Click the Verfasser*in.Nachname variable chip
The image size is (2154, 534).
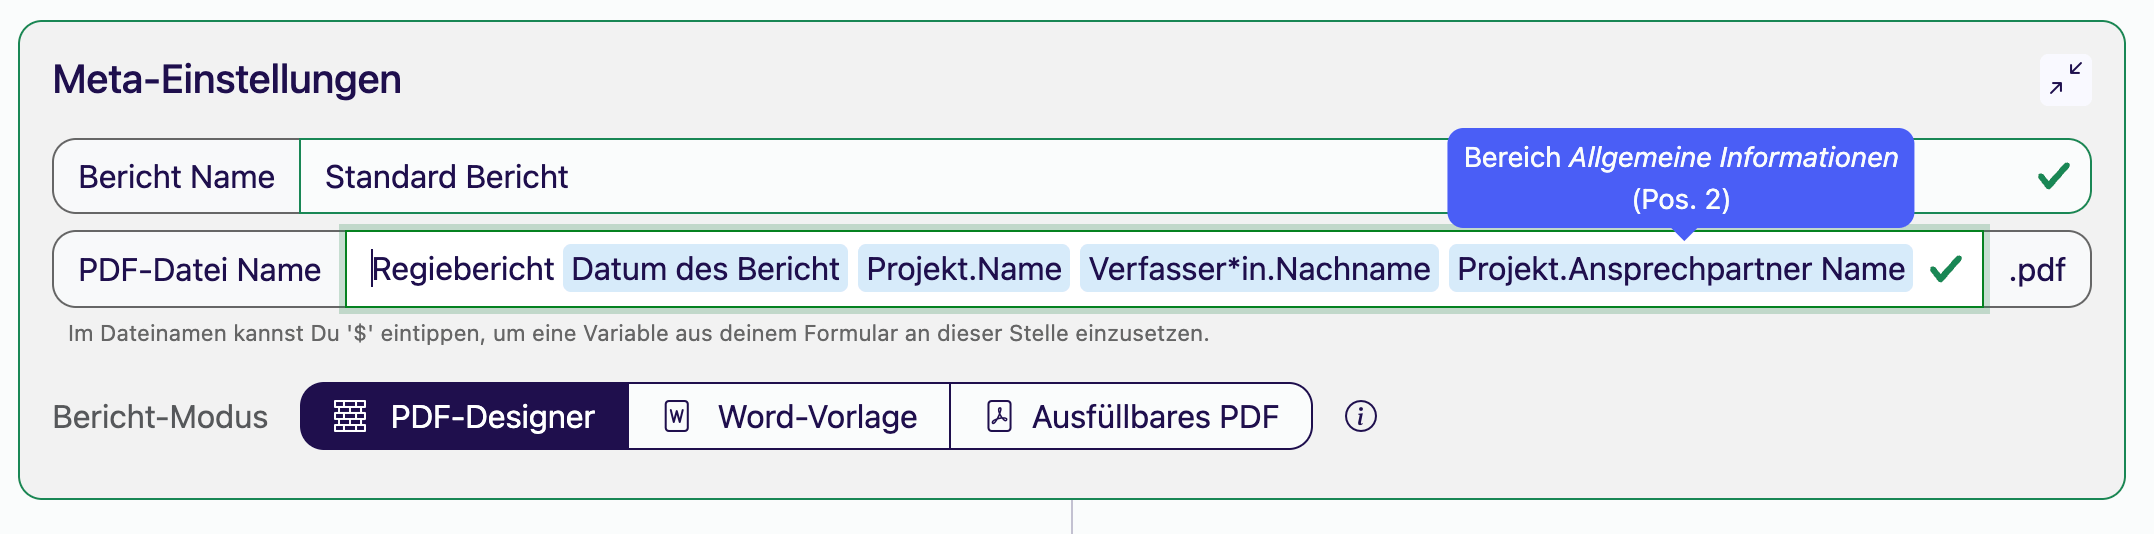coord(1258,269)
